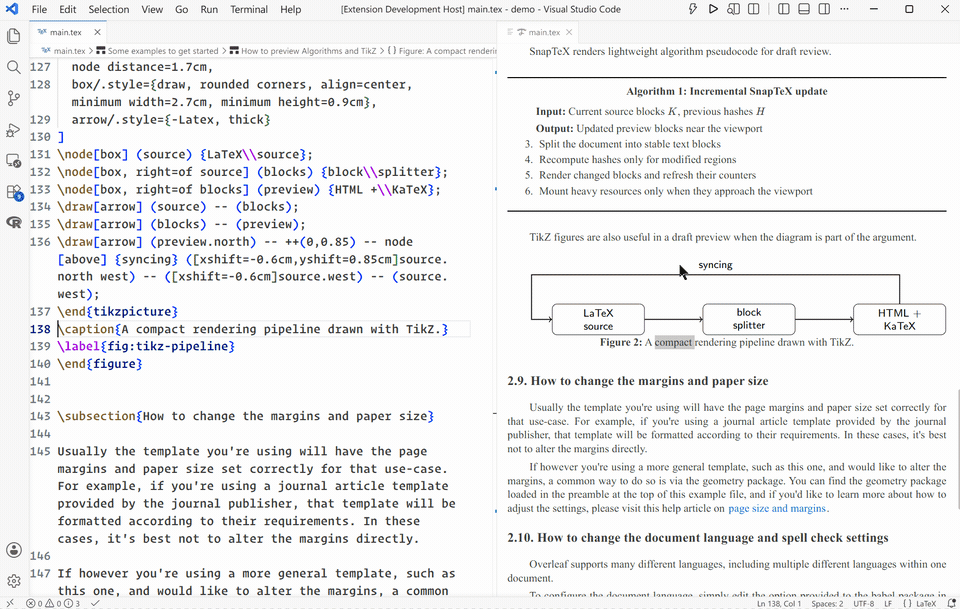960x609 pixels.
Task: Place cursor on line 139 \label{fig:tikz-pipeline}
Action: coord(146,346)
